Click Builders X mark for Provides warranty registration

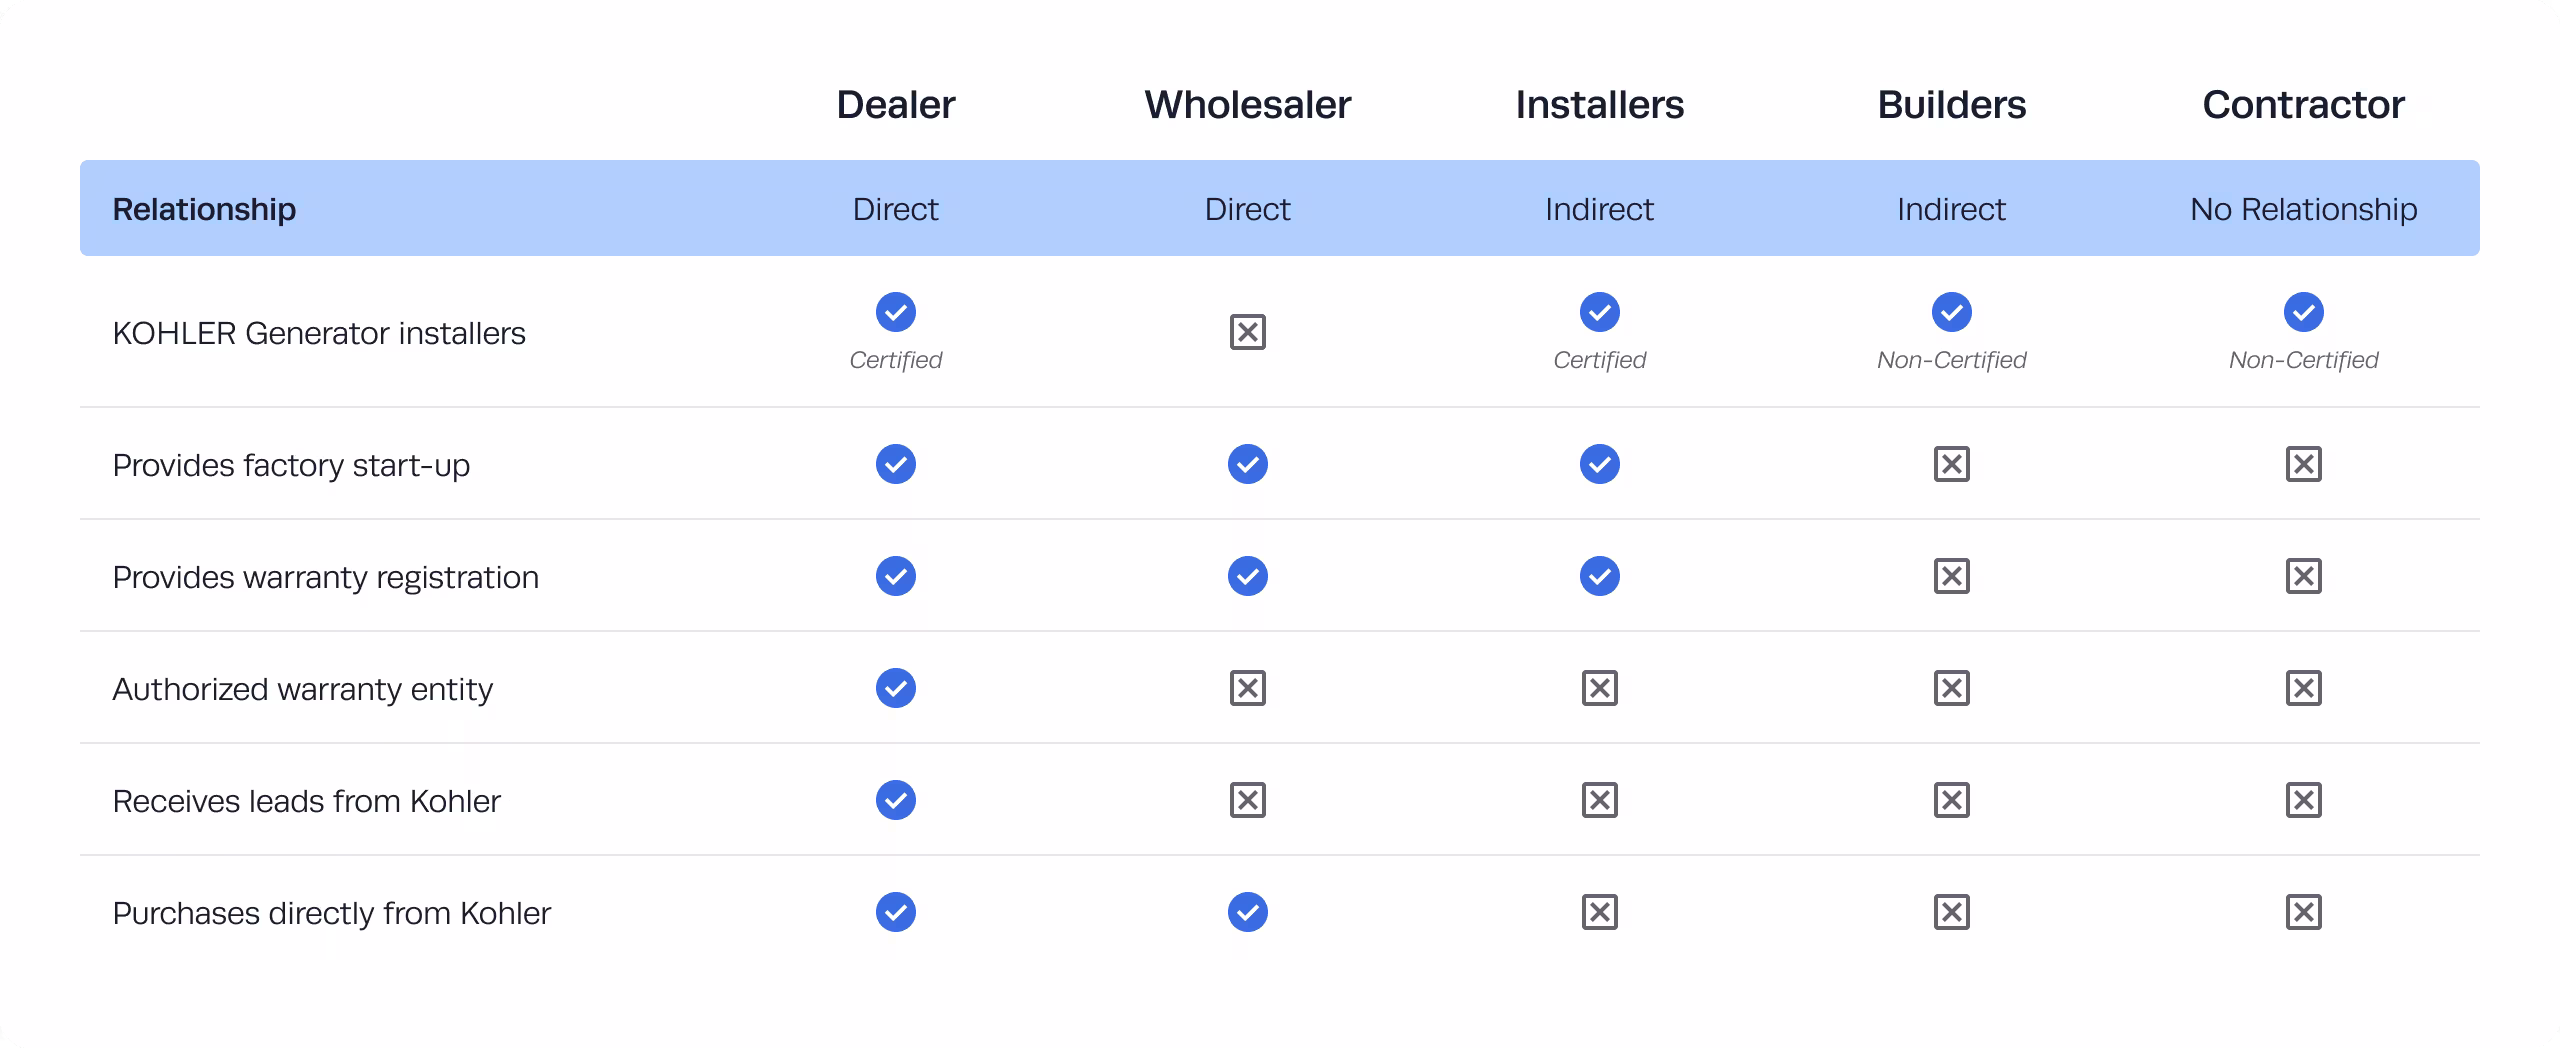1952,576
